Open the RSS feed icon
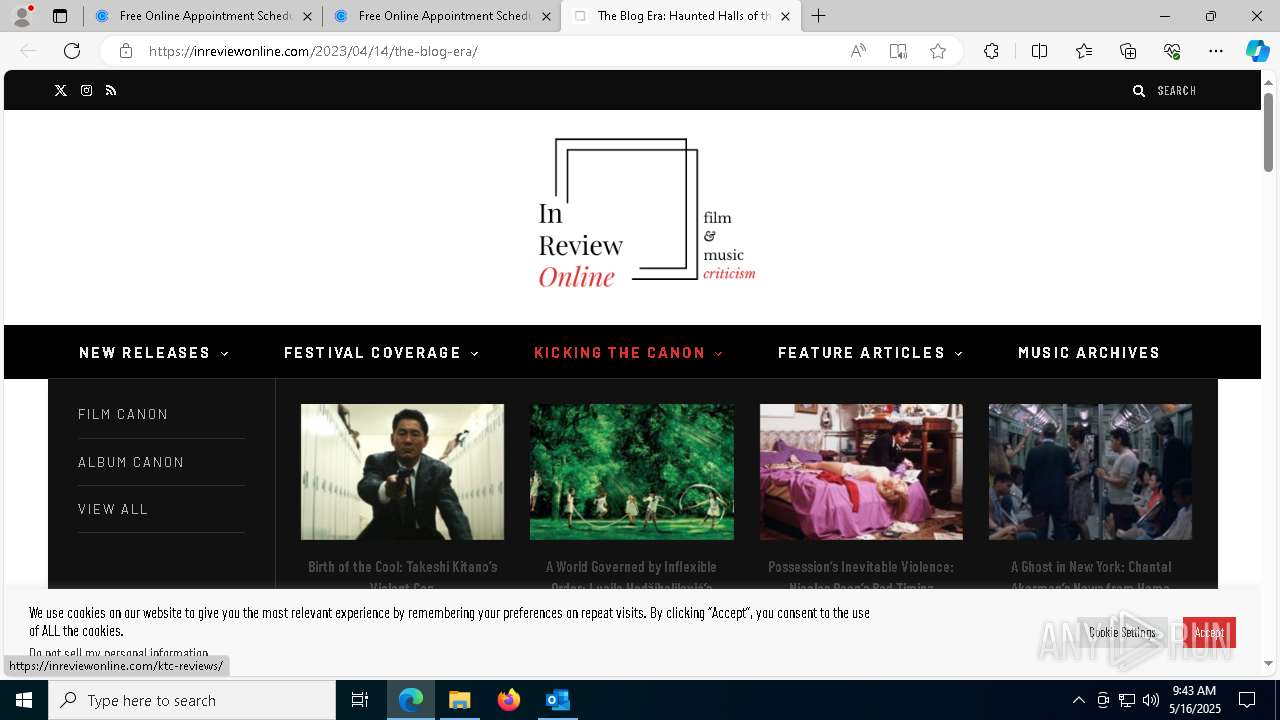1280x720 pixels. coord(111,91)
